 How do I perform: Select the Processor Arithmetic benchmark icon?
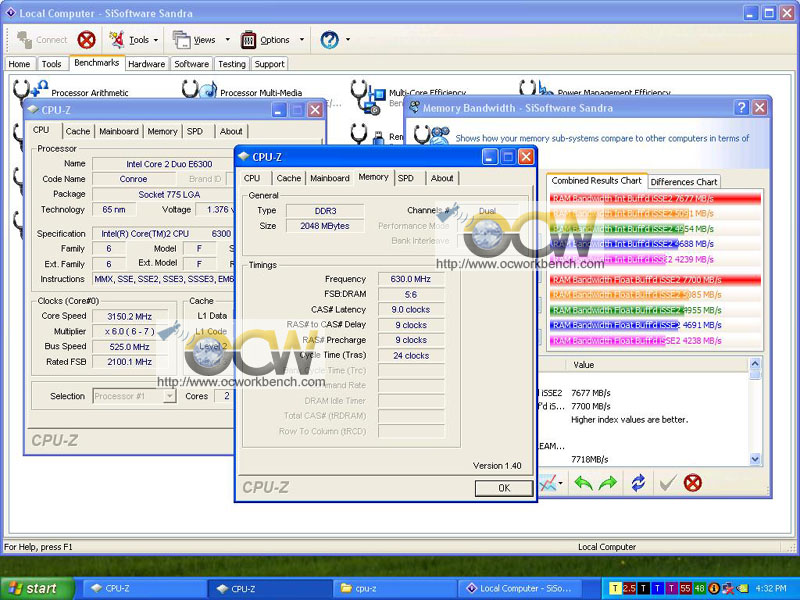tap(30, 88)
